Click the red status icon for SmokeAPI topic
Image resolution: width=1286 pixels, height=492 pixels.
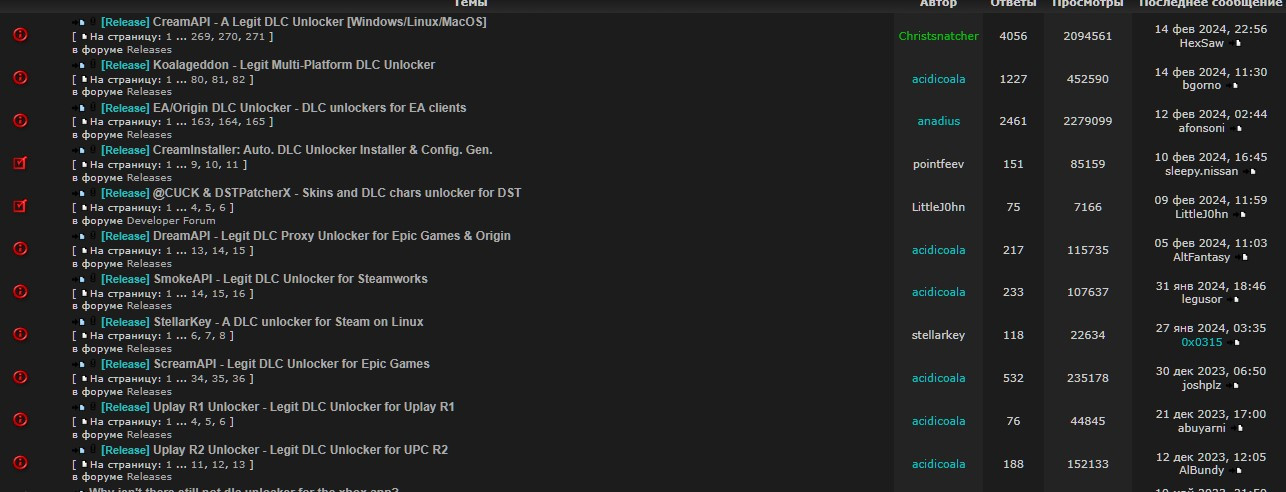(x=20, y=292)
